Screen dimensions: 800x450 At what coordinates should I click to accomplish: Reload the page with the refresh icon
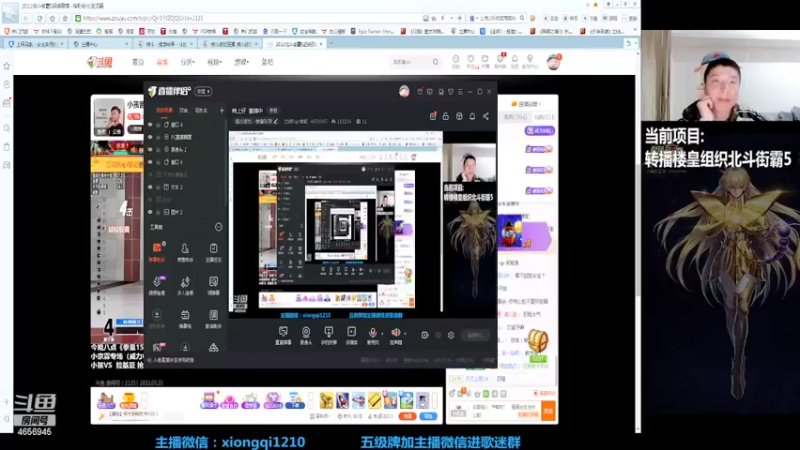[x=39, y=18]
